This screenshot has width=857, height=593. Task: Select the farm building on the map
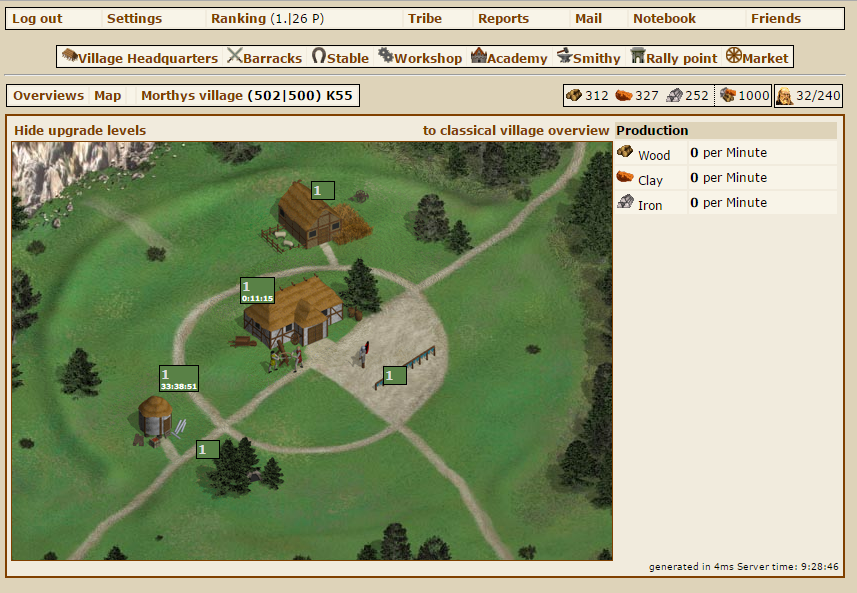coord(310,217)
